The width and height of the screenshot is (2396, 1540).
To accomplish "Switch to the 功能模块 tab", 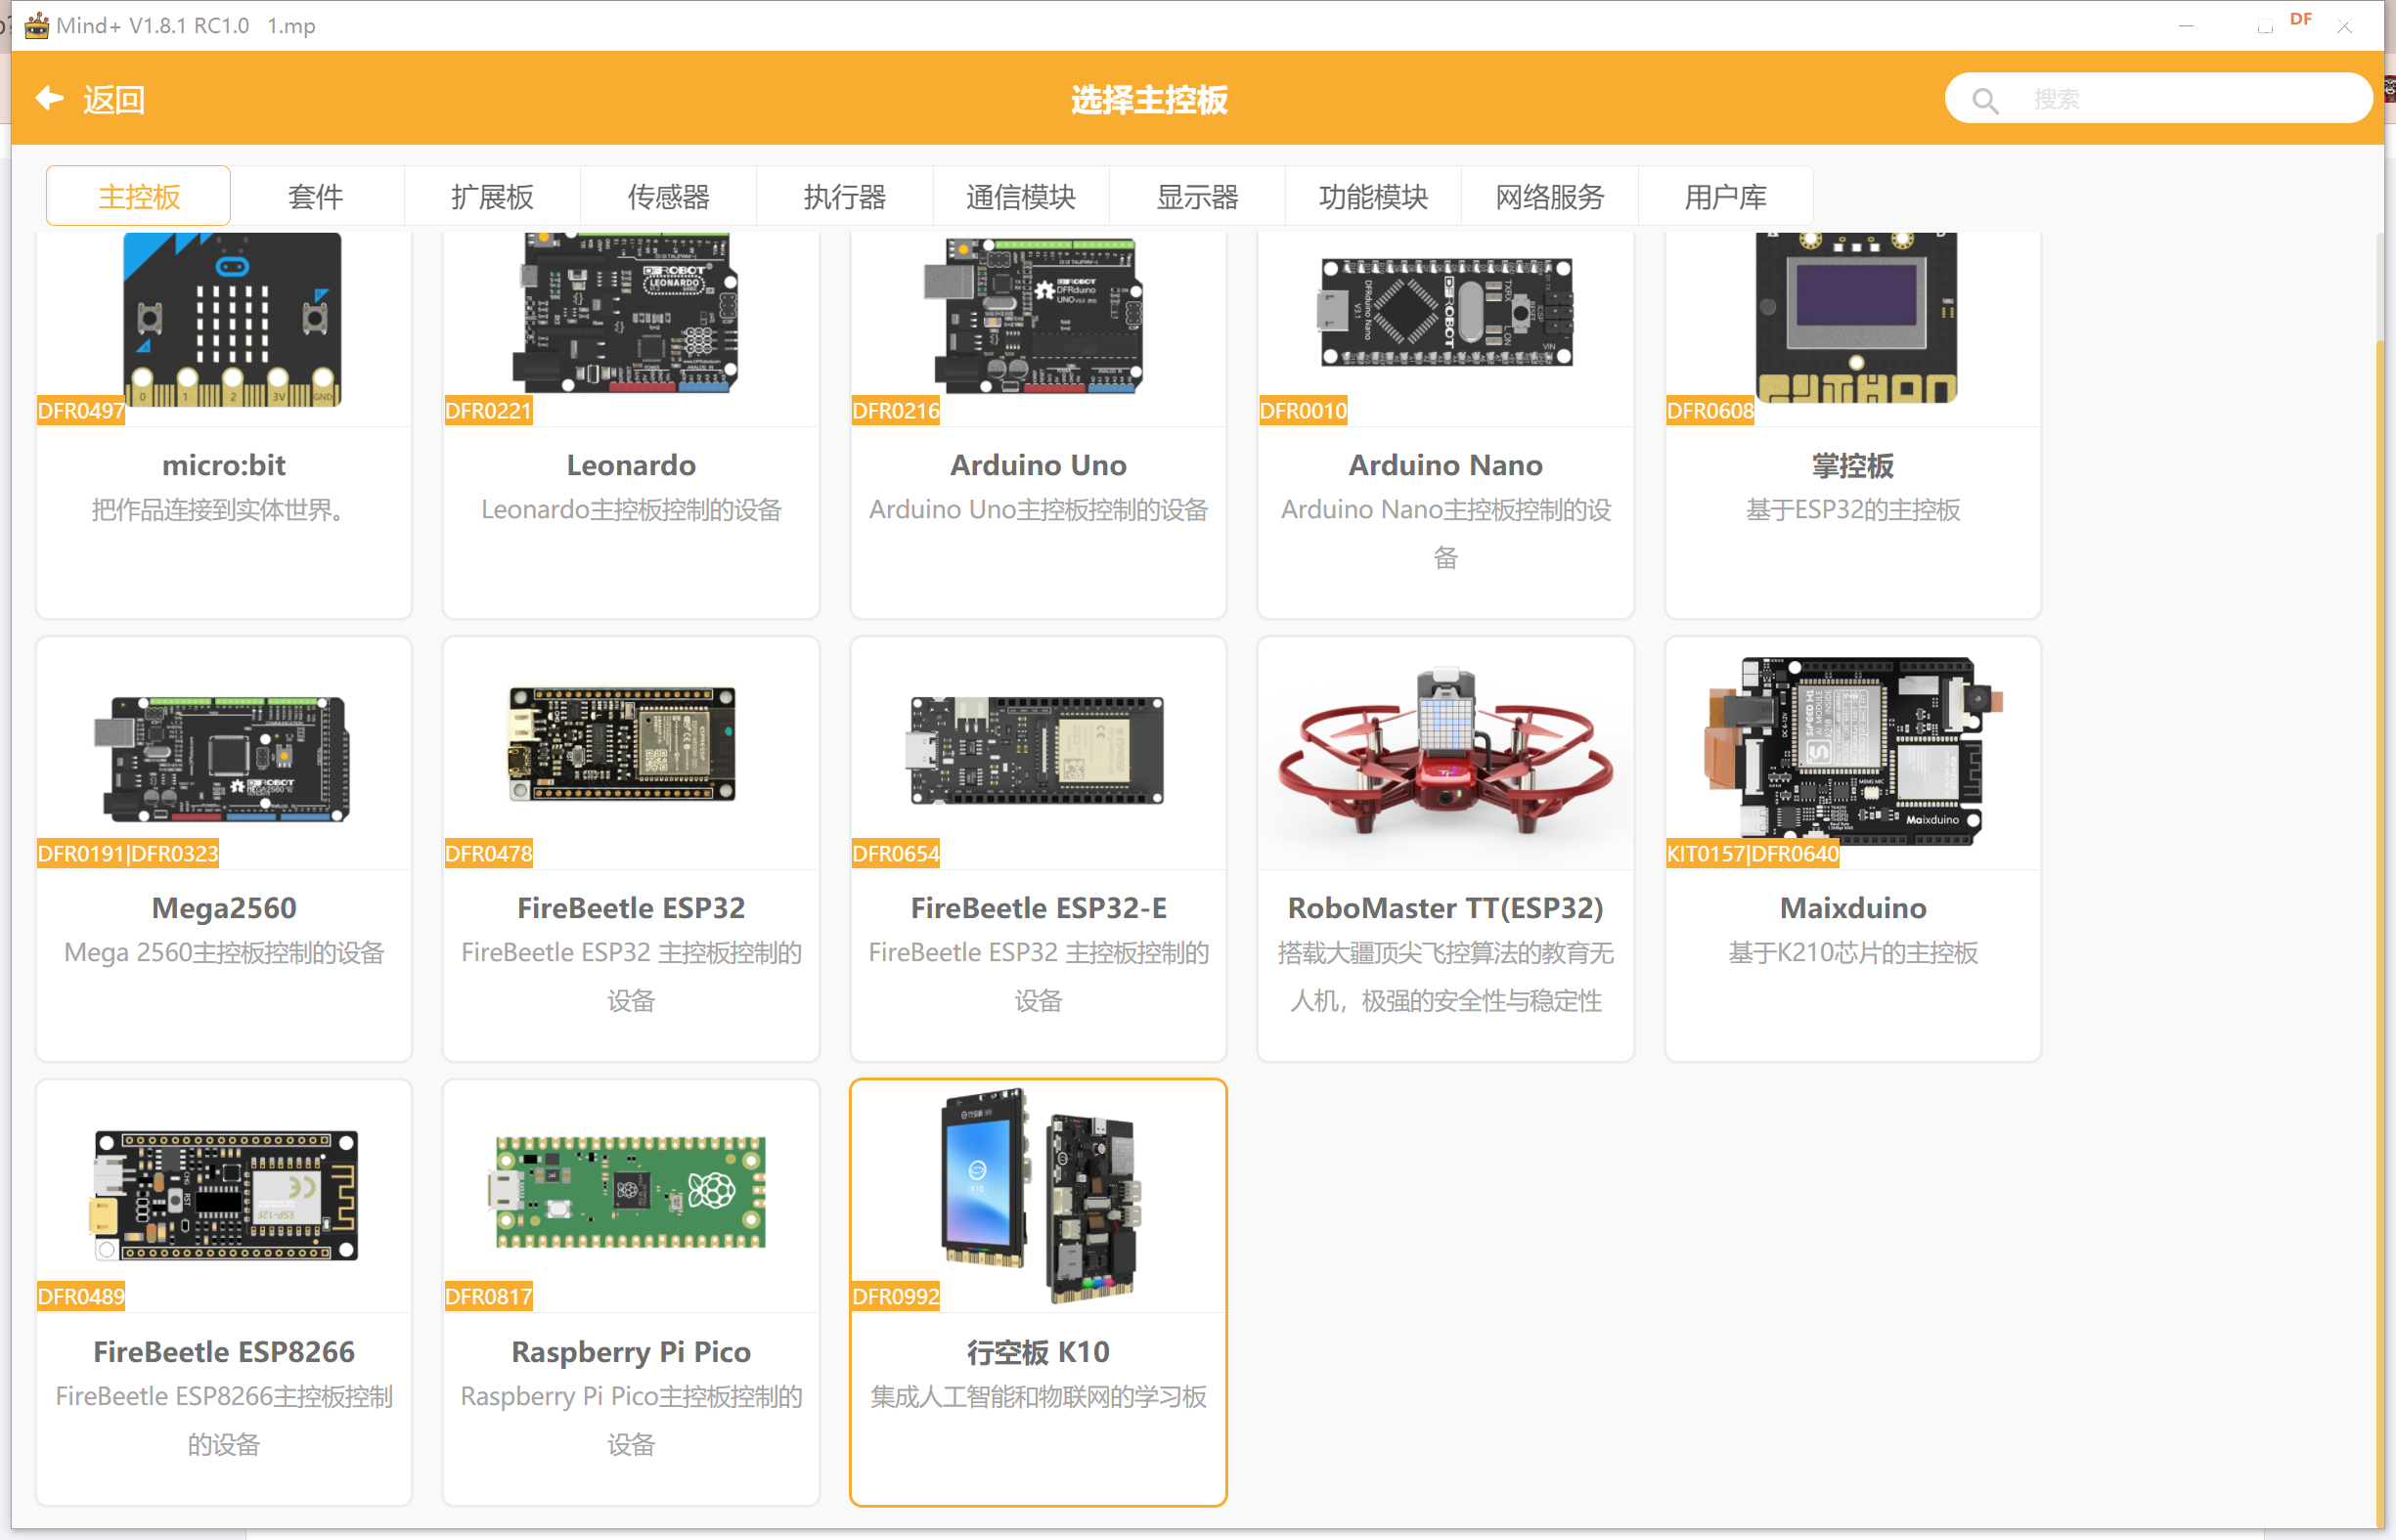I will pyautogui.click(x=1373, y=196).
